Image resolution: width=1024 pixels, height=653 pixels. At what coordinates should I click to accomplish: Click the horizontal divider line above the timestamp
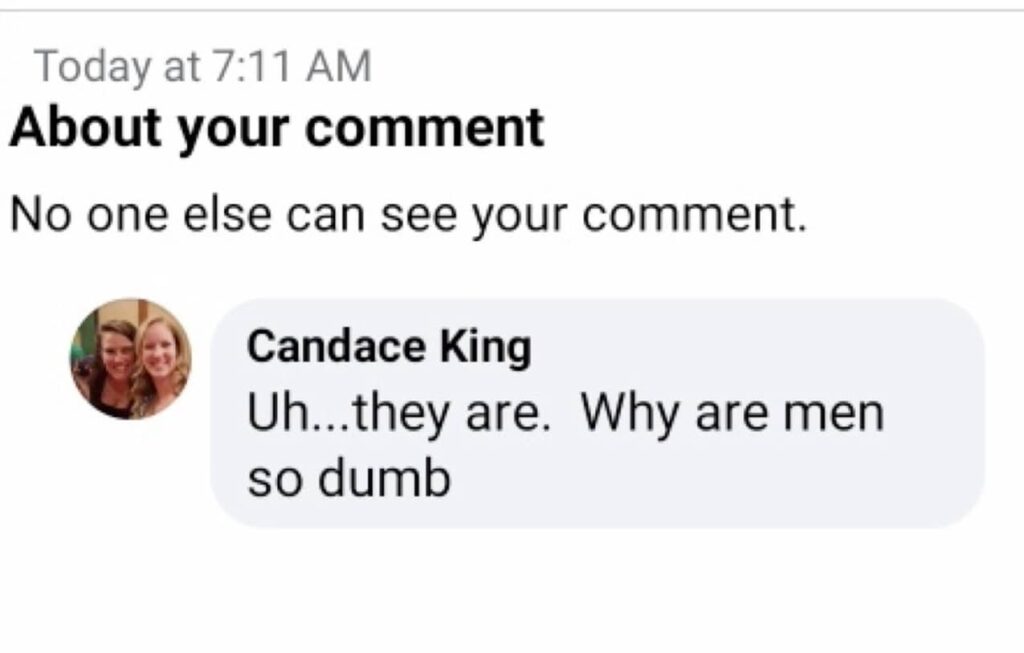[512, 10]
